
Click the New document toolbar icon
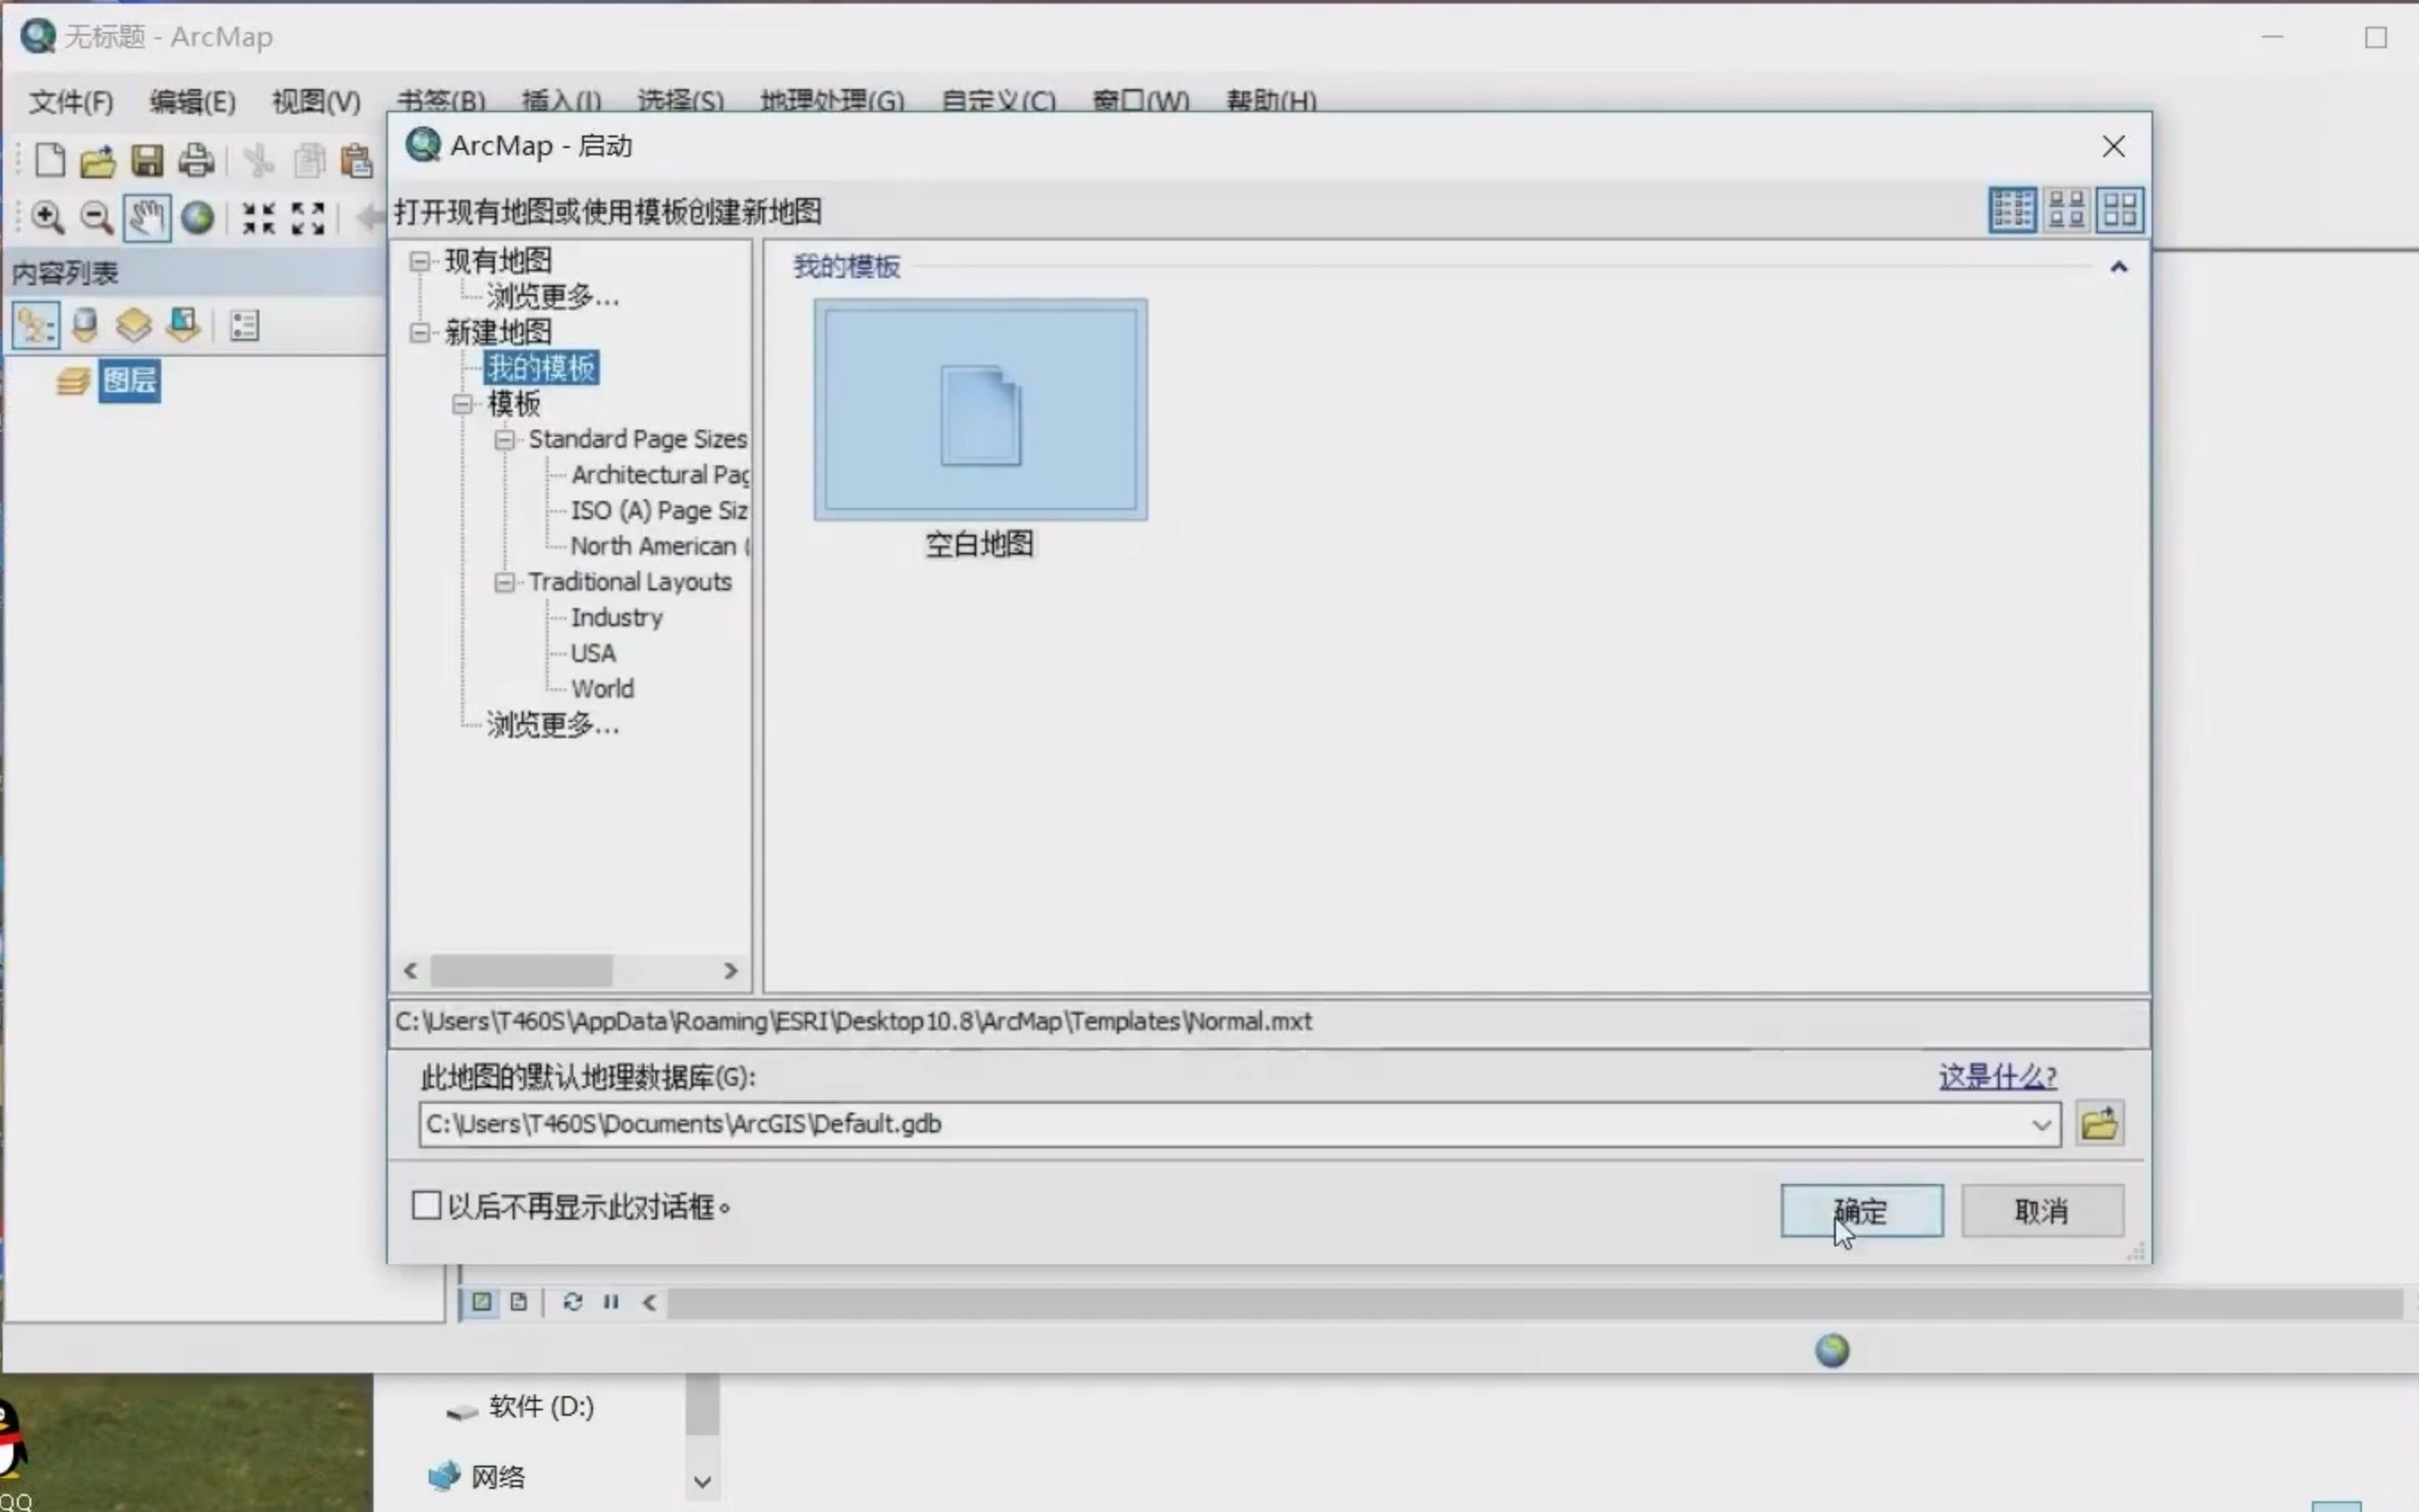pyautogui.click(x=50, y=161)
